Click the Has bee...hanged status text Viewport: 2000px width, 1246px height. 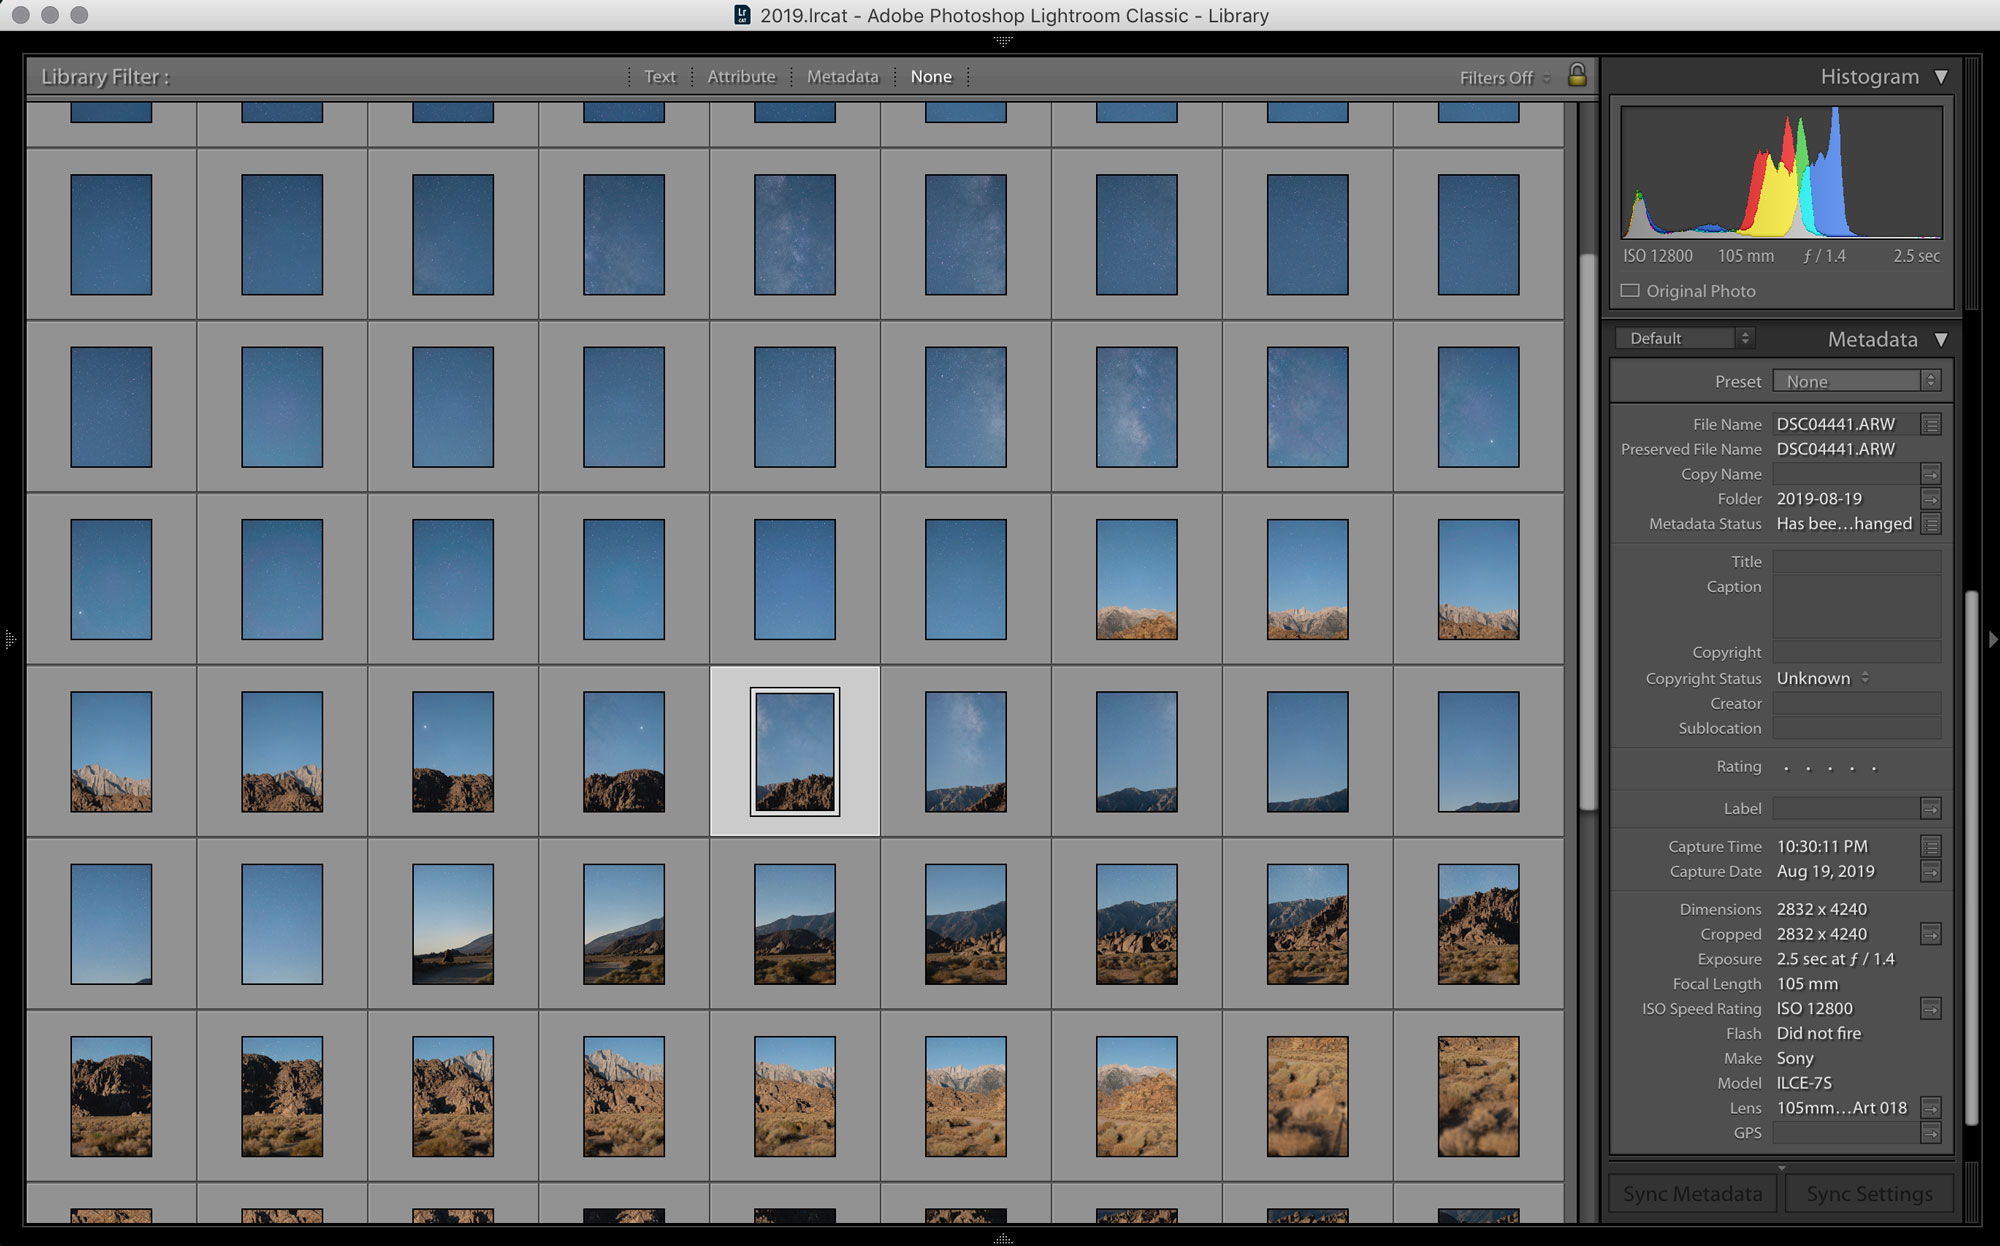1844,524
